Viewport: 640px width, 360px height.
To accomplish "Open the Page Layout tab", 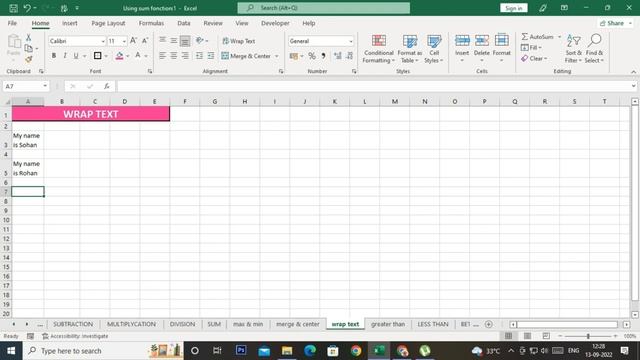I will (x=108, y=23).
